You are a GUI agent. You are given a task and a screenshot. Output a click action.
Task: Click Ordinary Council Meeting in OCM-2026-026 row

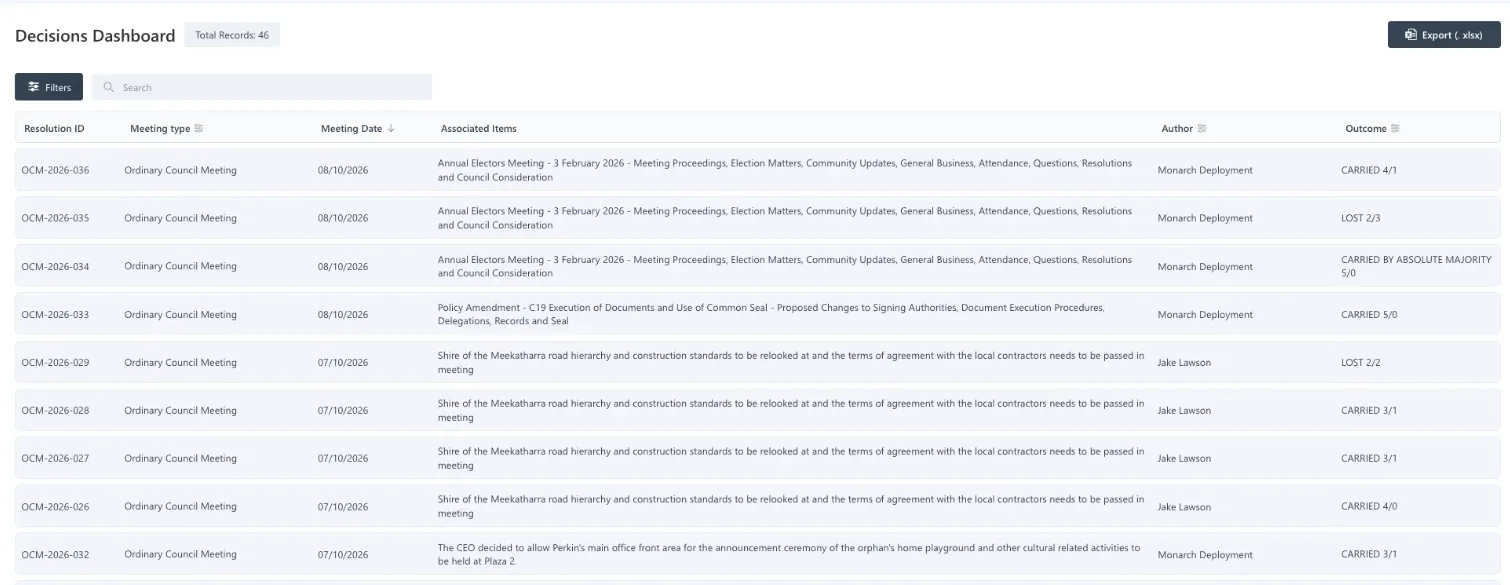[180, 506]
